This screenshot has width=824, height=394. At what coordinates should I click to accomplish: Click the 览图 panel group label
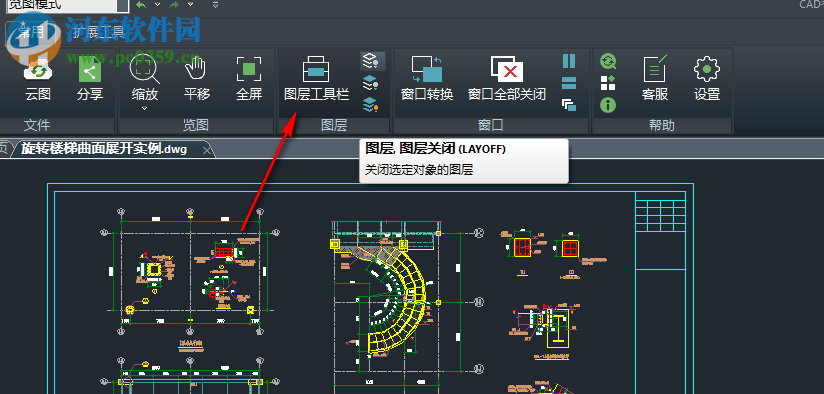[x=196, y=125]
